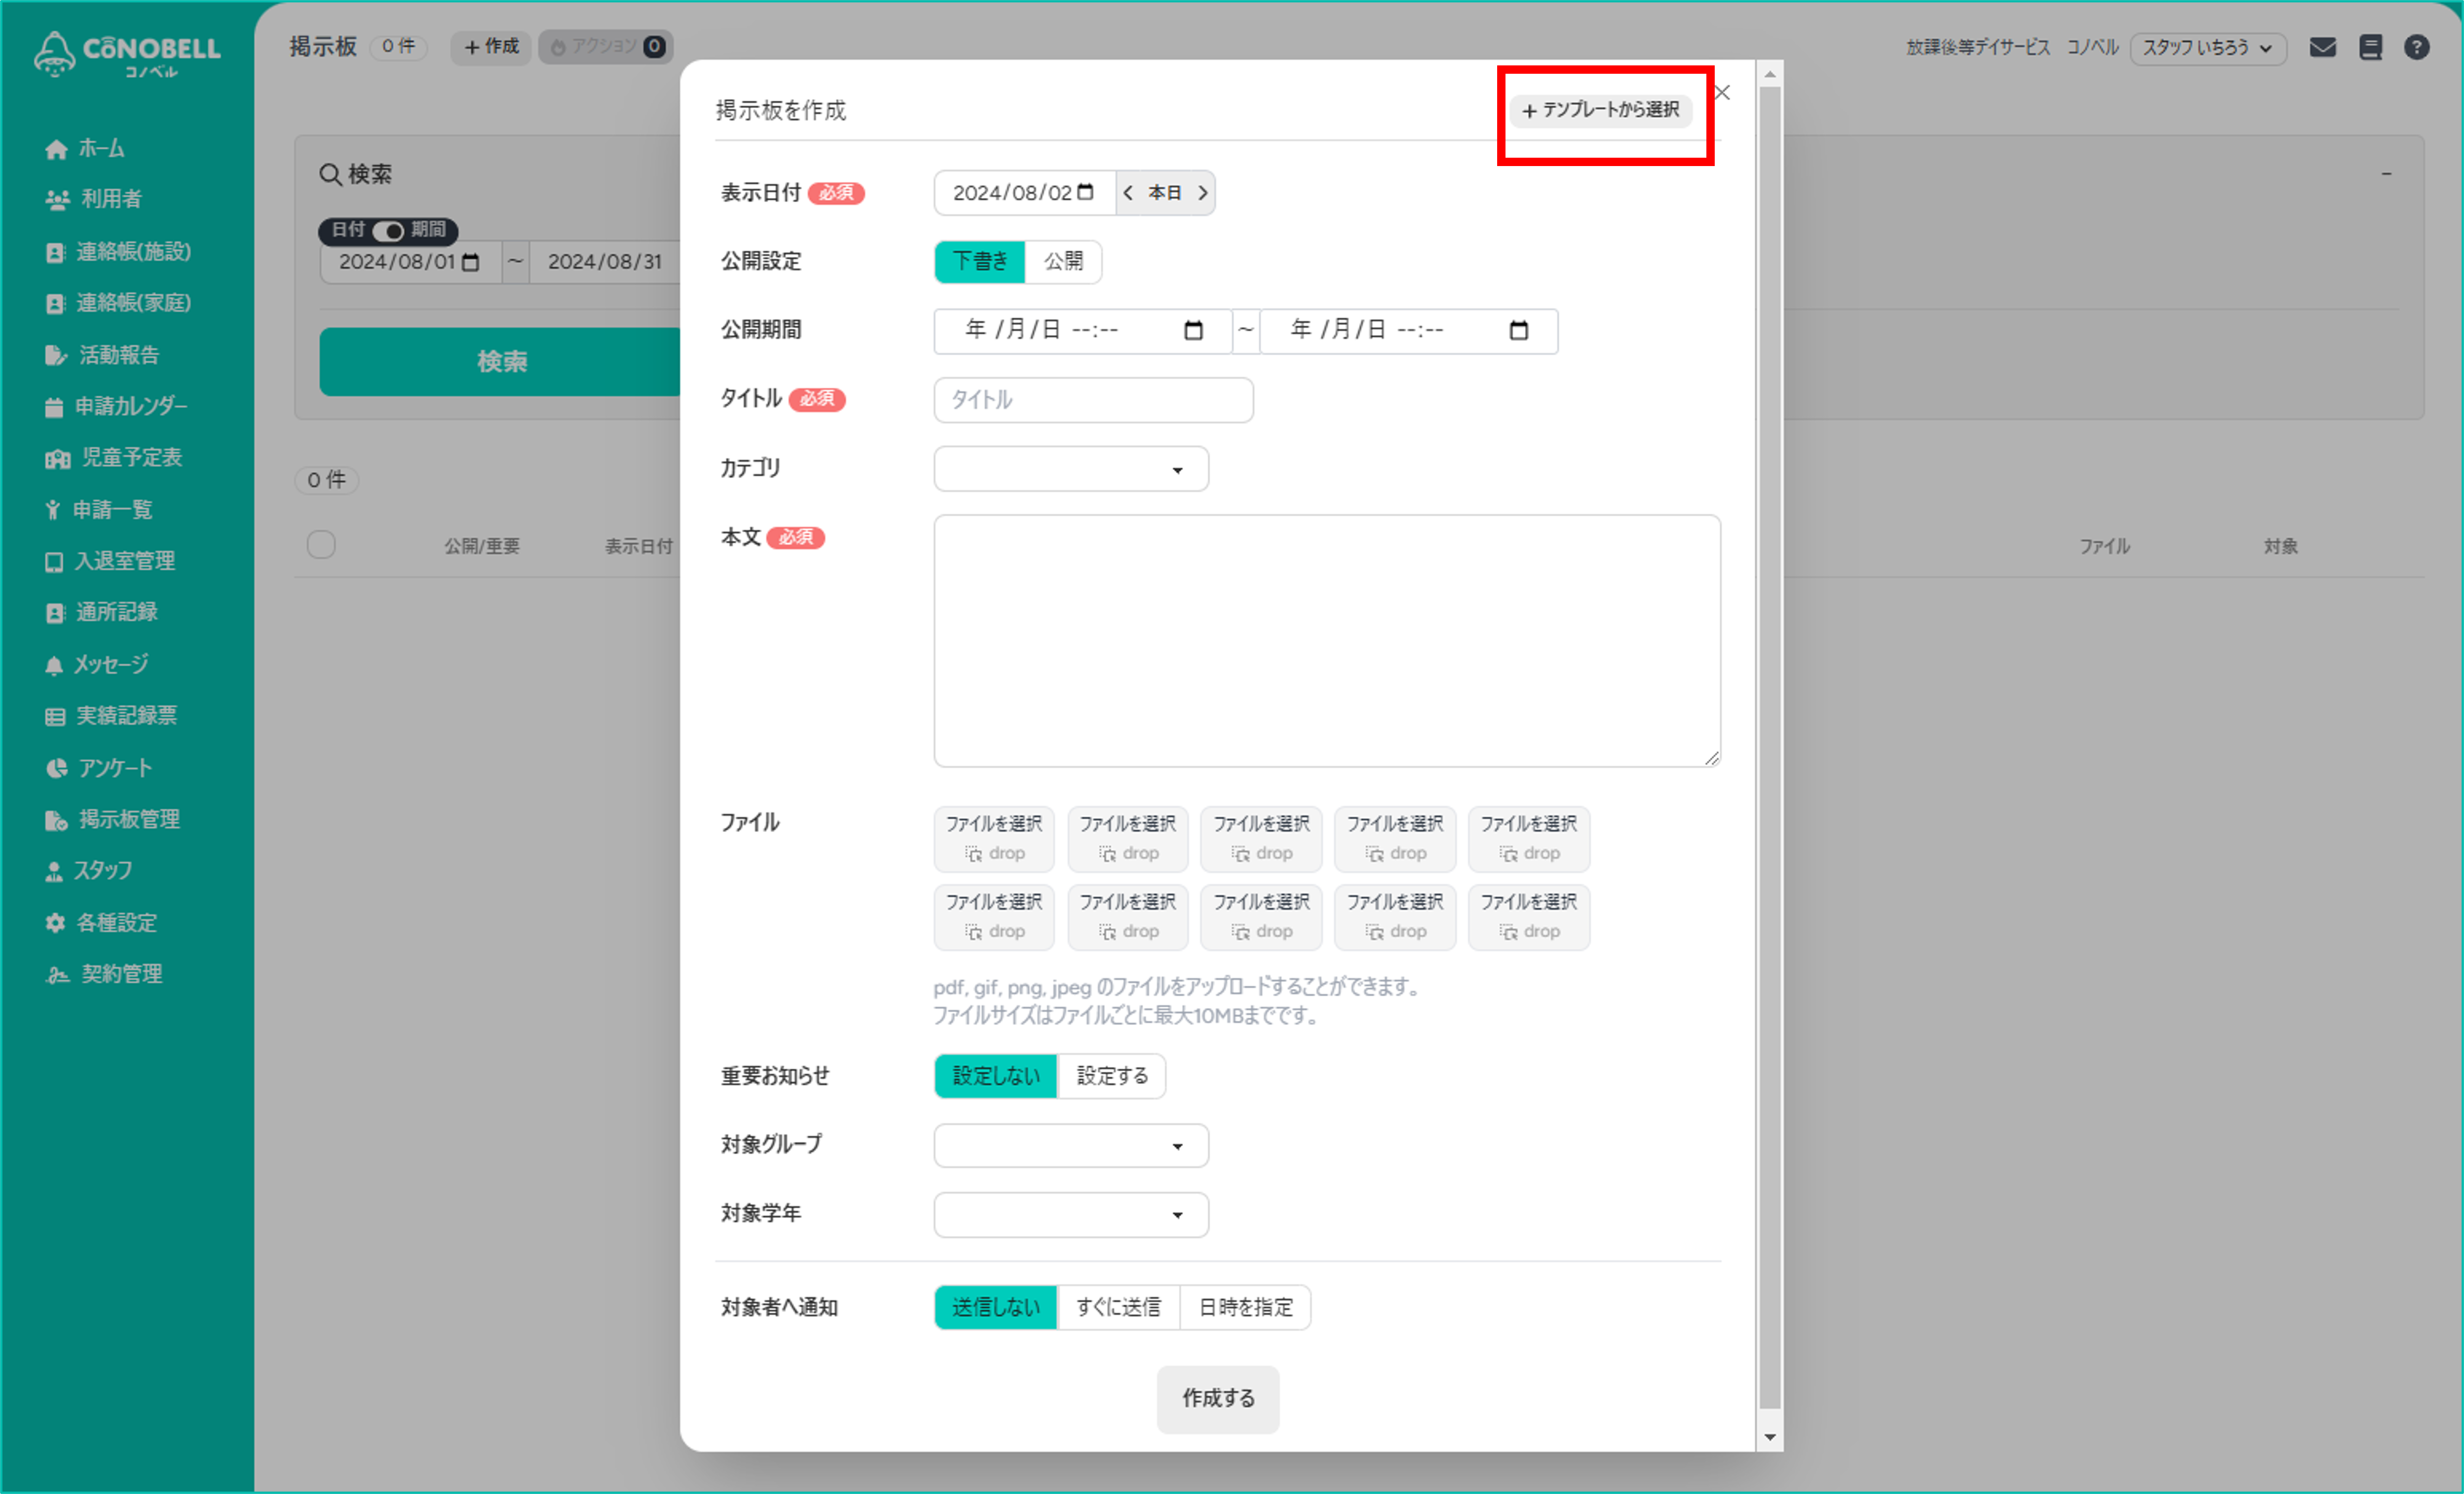This screenshot has height=1494, width=2464.
Task: Tick the select-all checkbox in table header
Action: 321,545
